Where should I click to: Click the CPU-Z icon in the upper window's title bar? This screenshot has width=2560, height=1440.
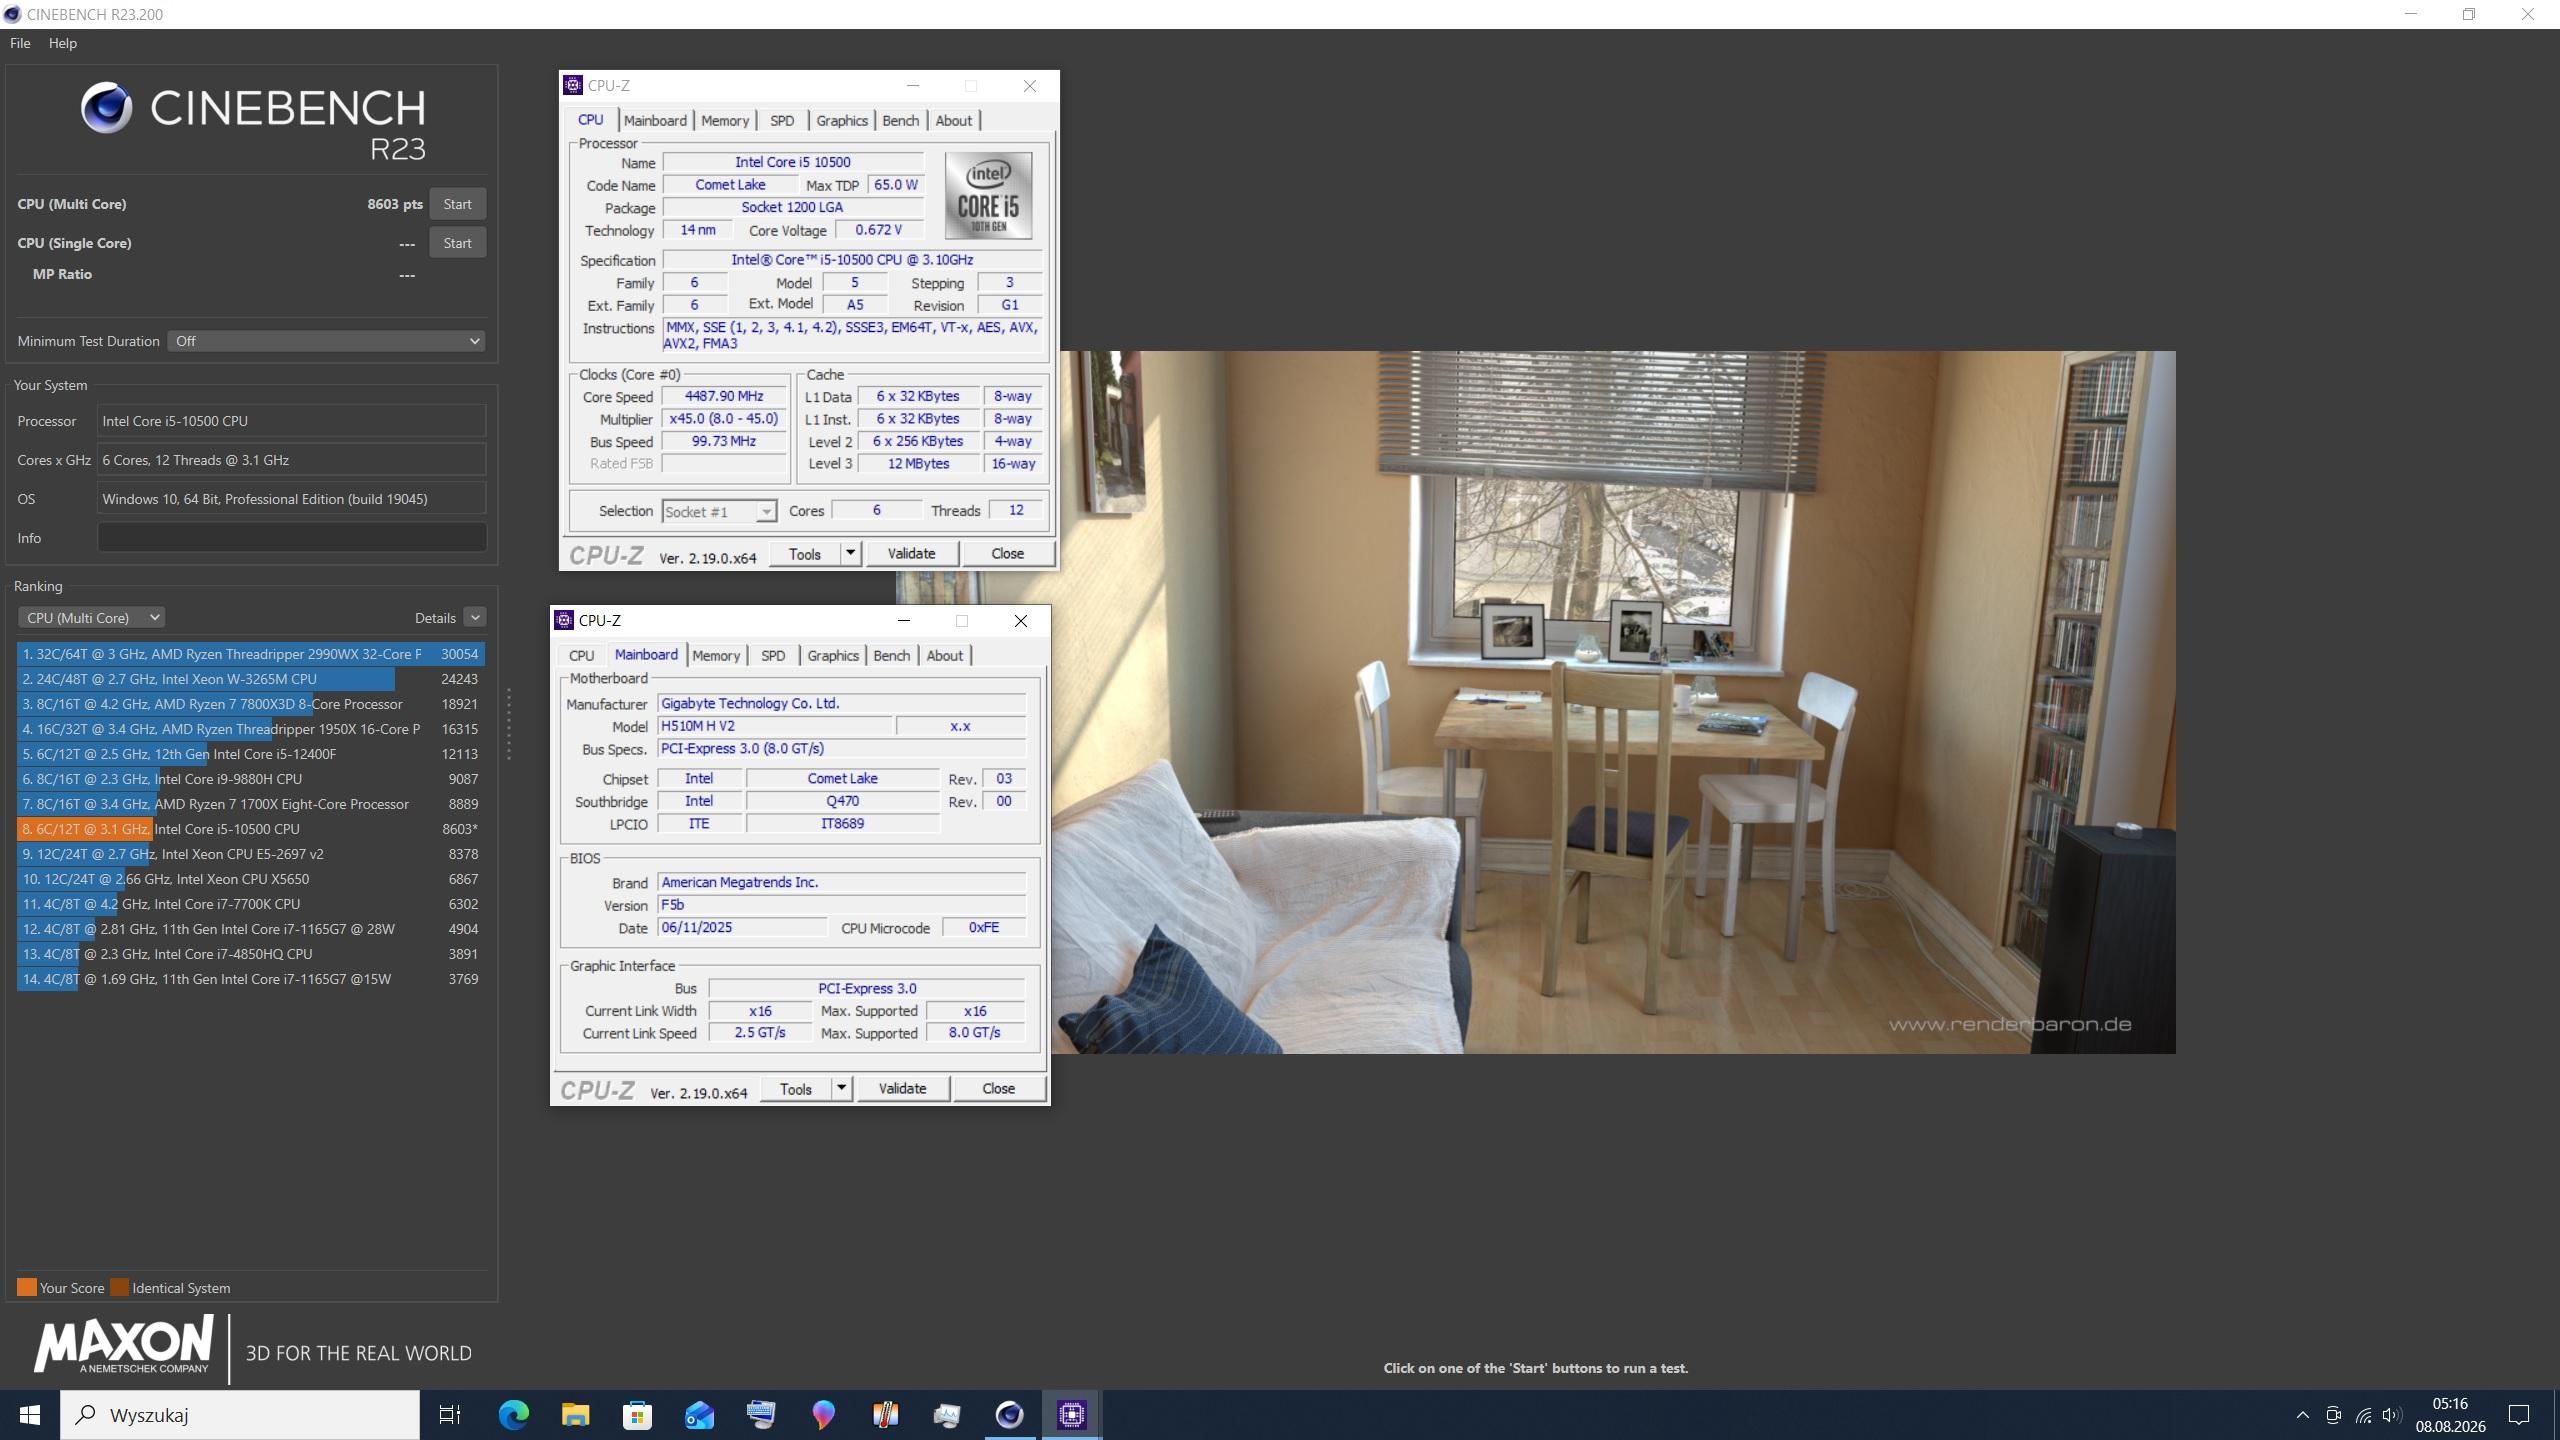(x=573, y=86)
